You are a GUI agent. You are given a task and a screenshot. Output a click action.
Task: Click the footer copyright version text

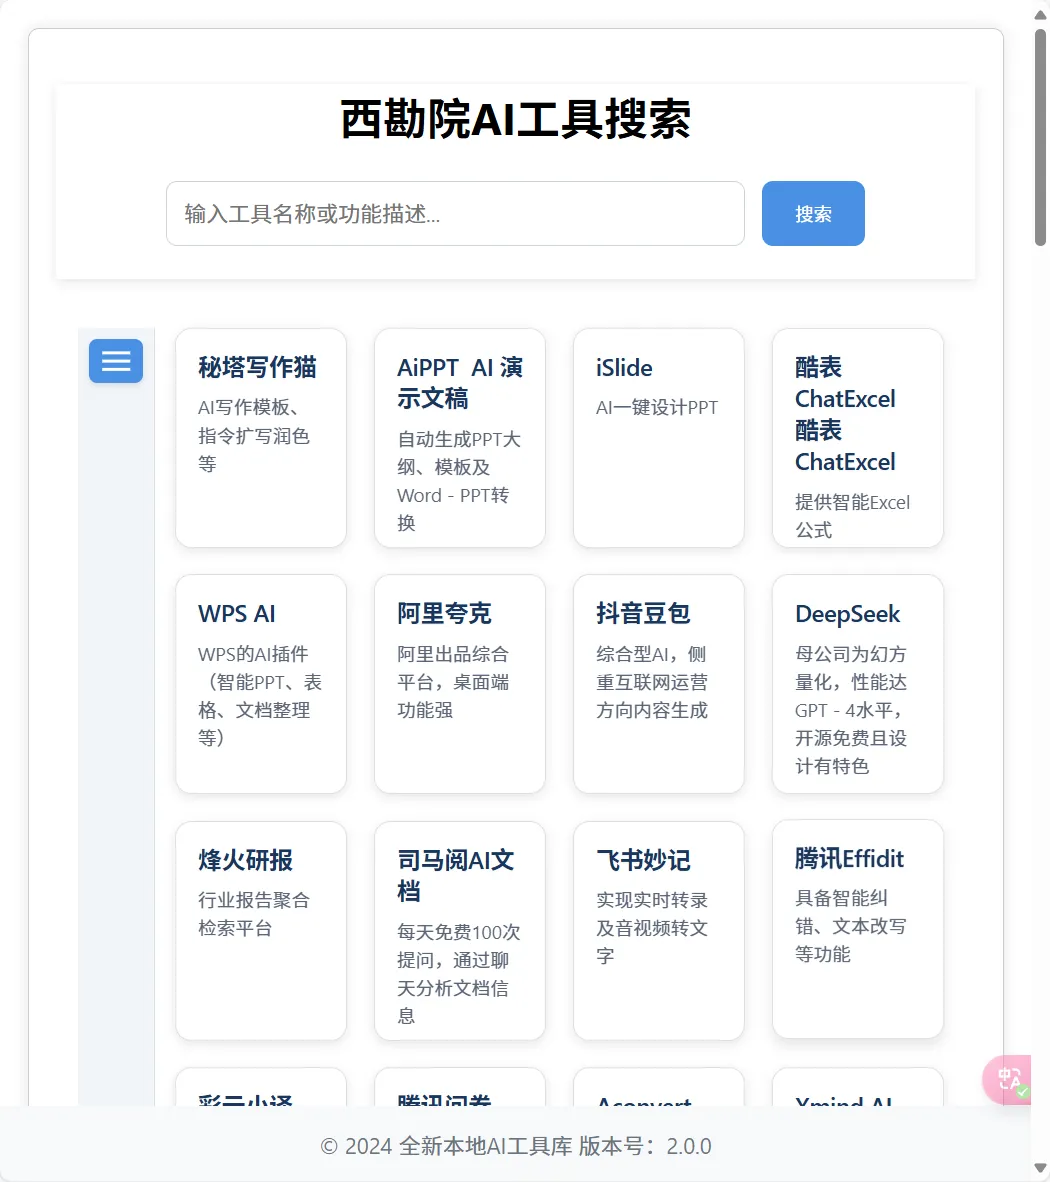(516, 1146)
